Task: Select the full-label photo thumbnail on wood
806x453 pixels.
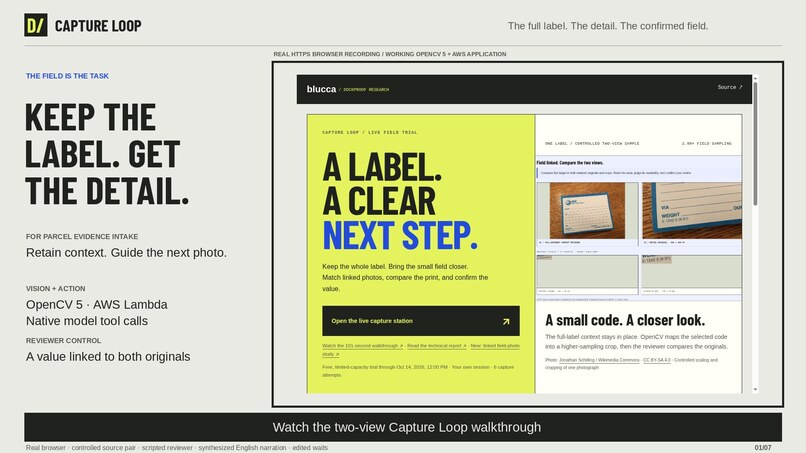Action: click(x=587, y=210)
